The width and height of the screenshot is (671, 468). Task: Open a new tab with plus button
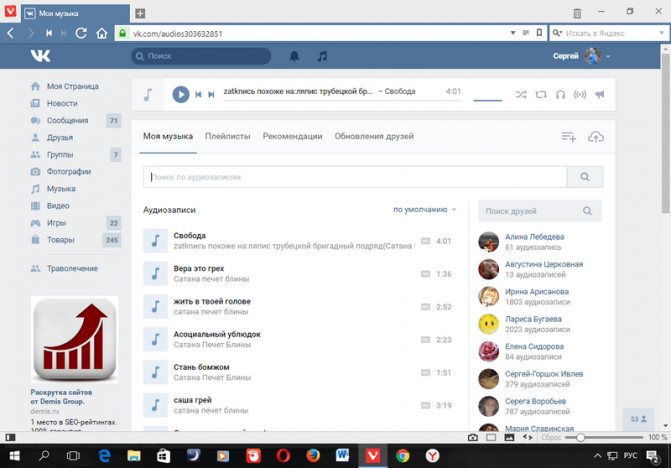coord(140,13)
